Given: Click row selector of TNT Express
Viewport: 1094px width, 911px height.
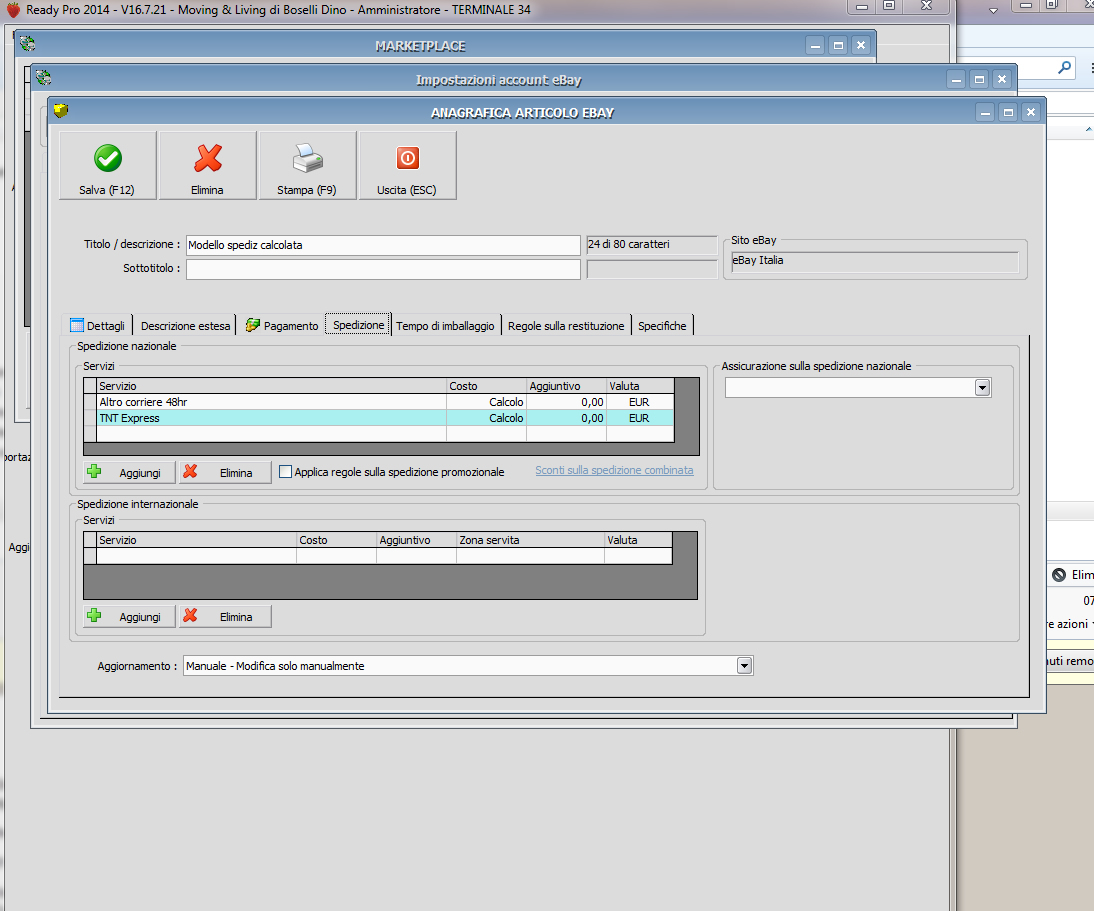Looking at the screenshot, I should click(90, 418).
